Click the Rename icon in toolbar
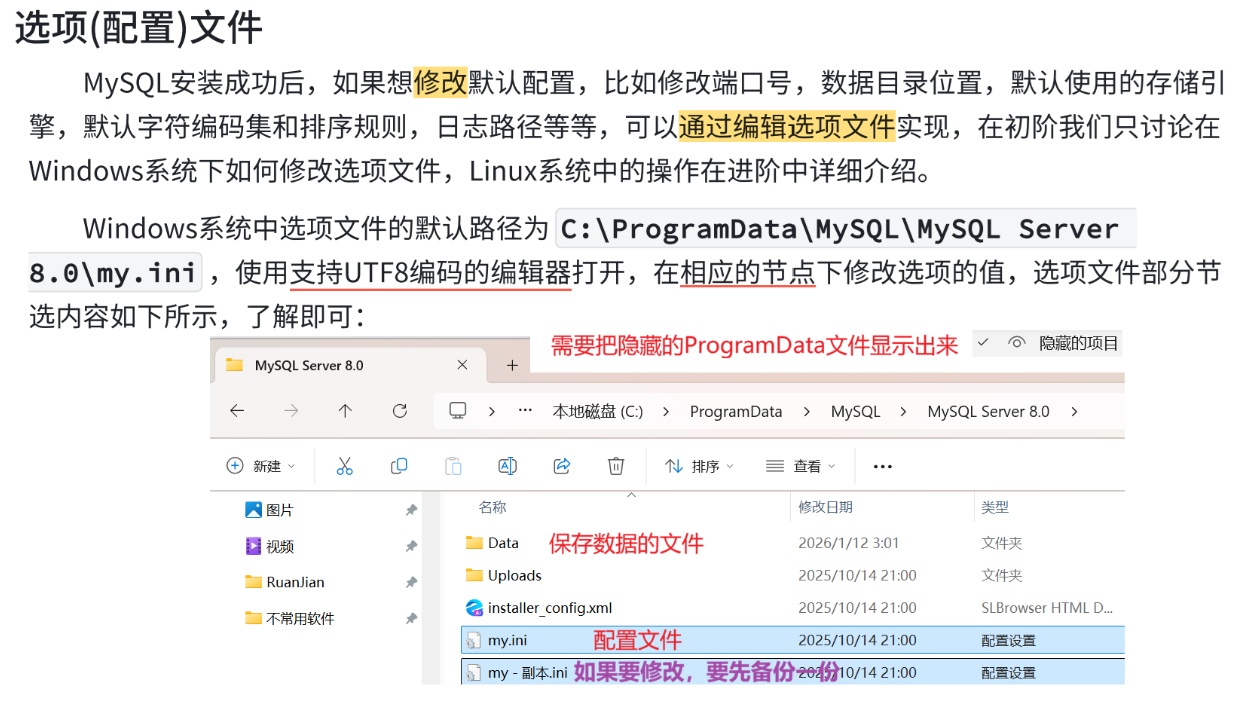Screen dimensions: 1251x703 point(507,466)
